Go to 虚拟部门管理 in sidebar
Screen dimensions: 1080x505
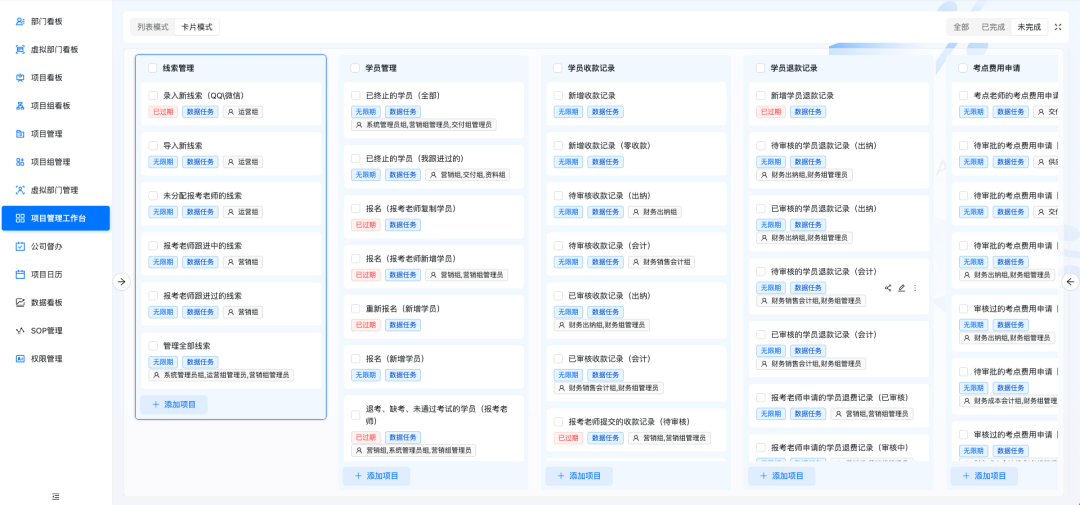point(55,190)
